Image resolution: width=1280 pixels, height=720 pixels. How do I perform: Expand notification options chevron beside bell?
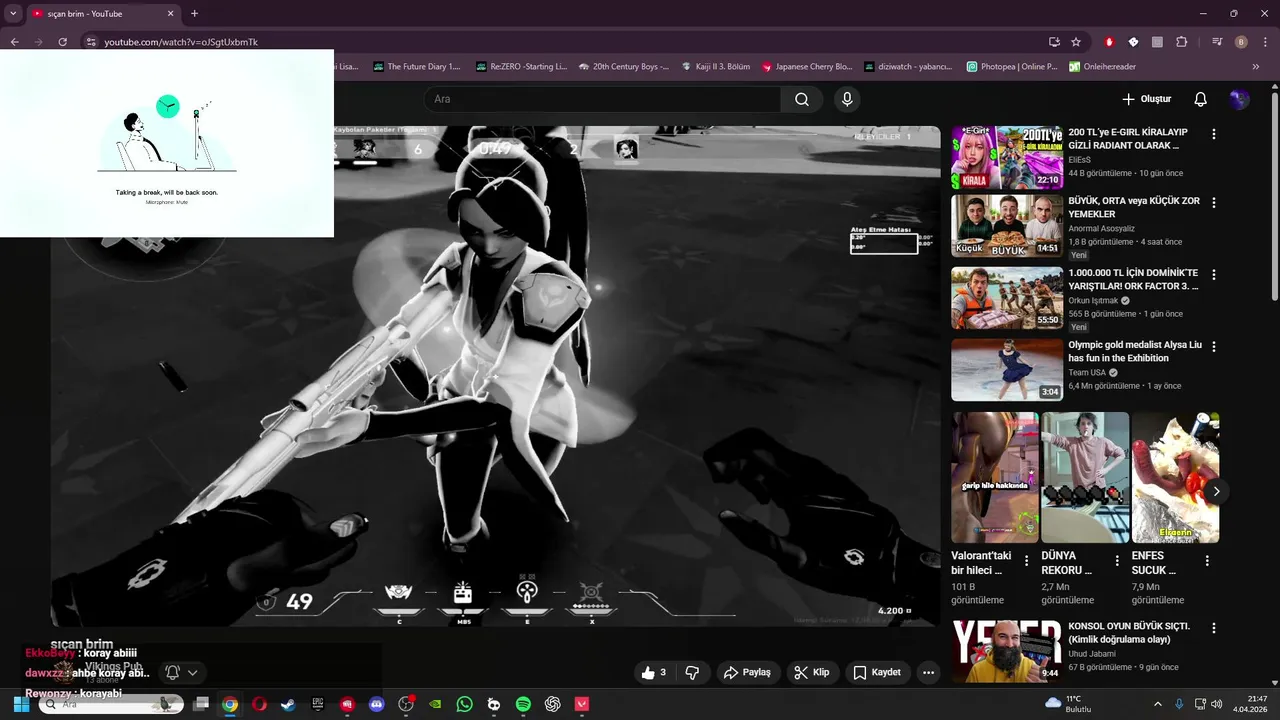pyautogui.click(x=192, y=672)
